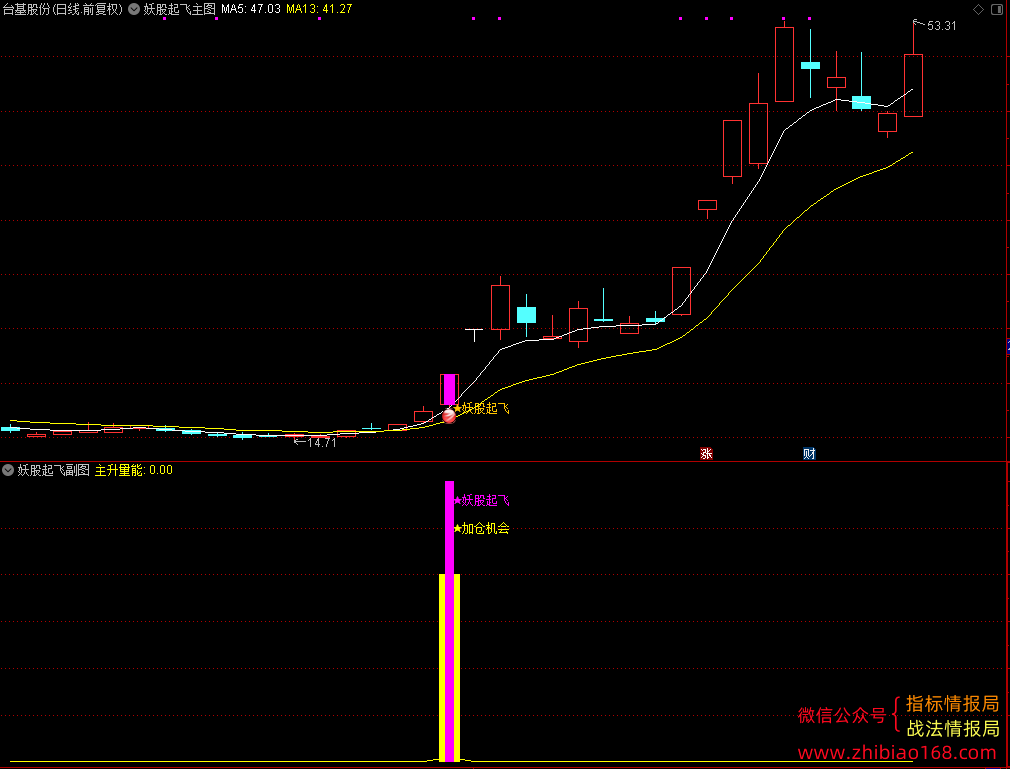Select the magenta signal candle on main chart
This screenshot has height=769, width=1010.
coord(449,390)
